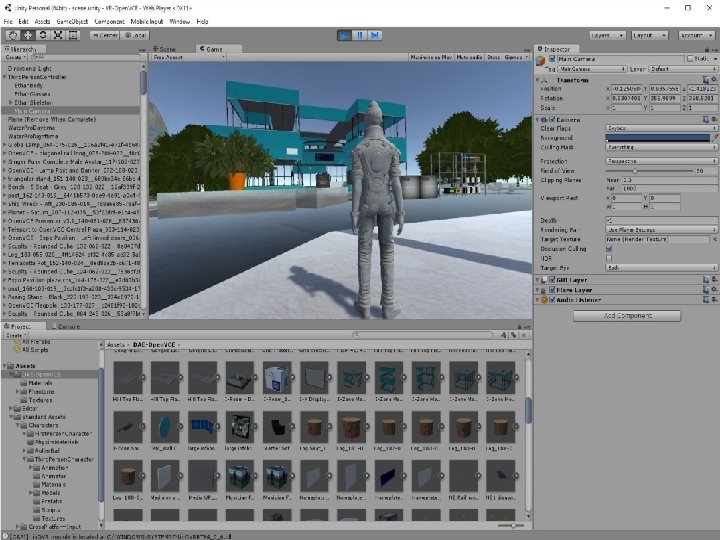Switch to the Scene tab

coord(166,48)
